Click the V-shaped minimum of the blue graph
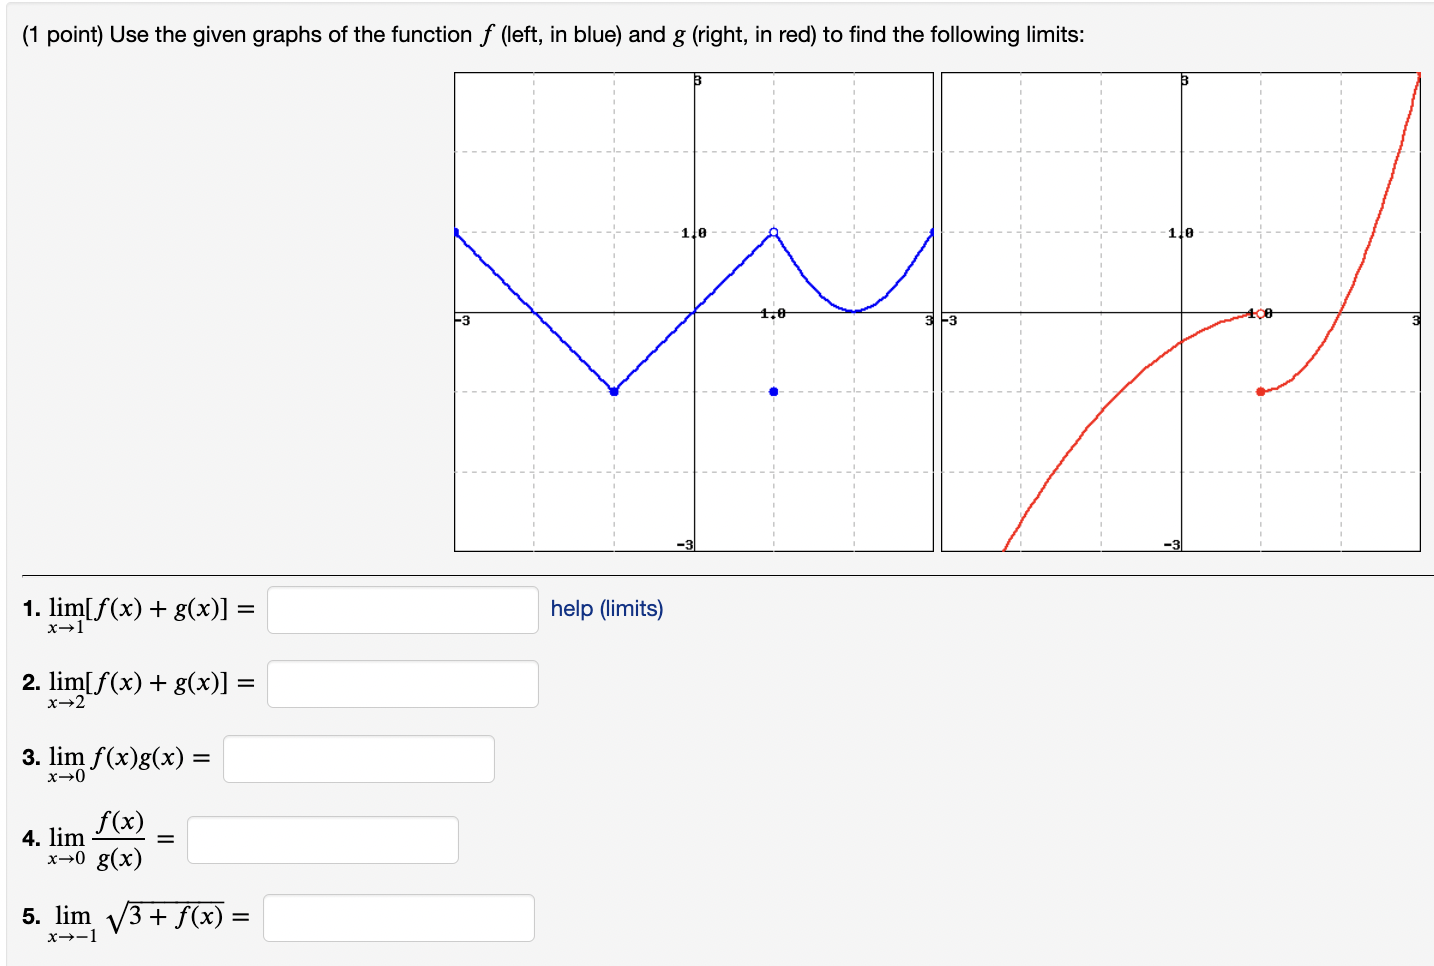Image resolution: width=1434 pixels, height=966 pixels. tap(613, 390)
